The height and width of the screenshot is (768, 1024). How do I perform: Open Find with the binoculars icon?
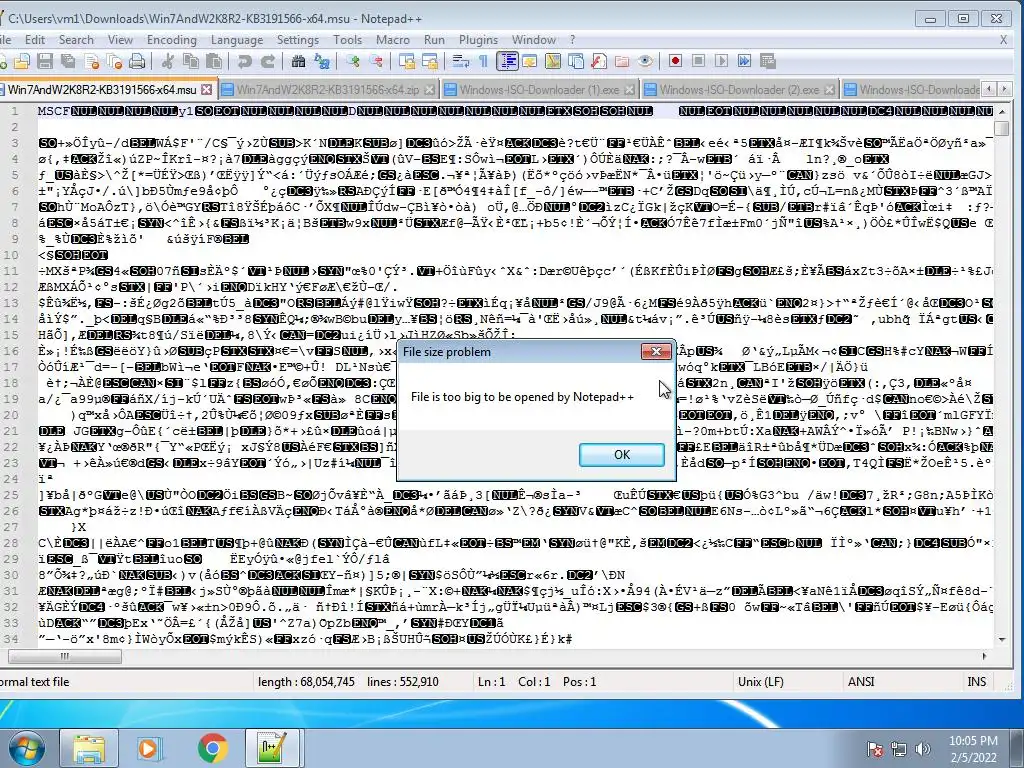tap(298, 61)
